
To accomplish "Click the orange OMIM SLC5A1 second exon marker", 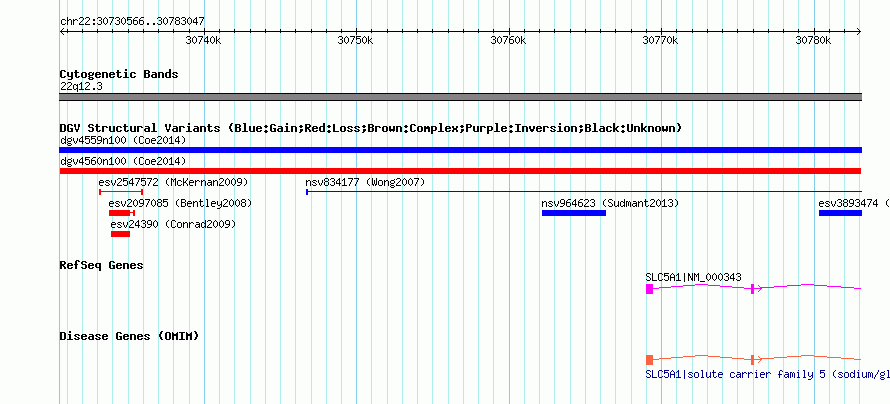I will (753, 360).
